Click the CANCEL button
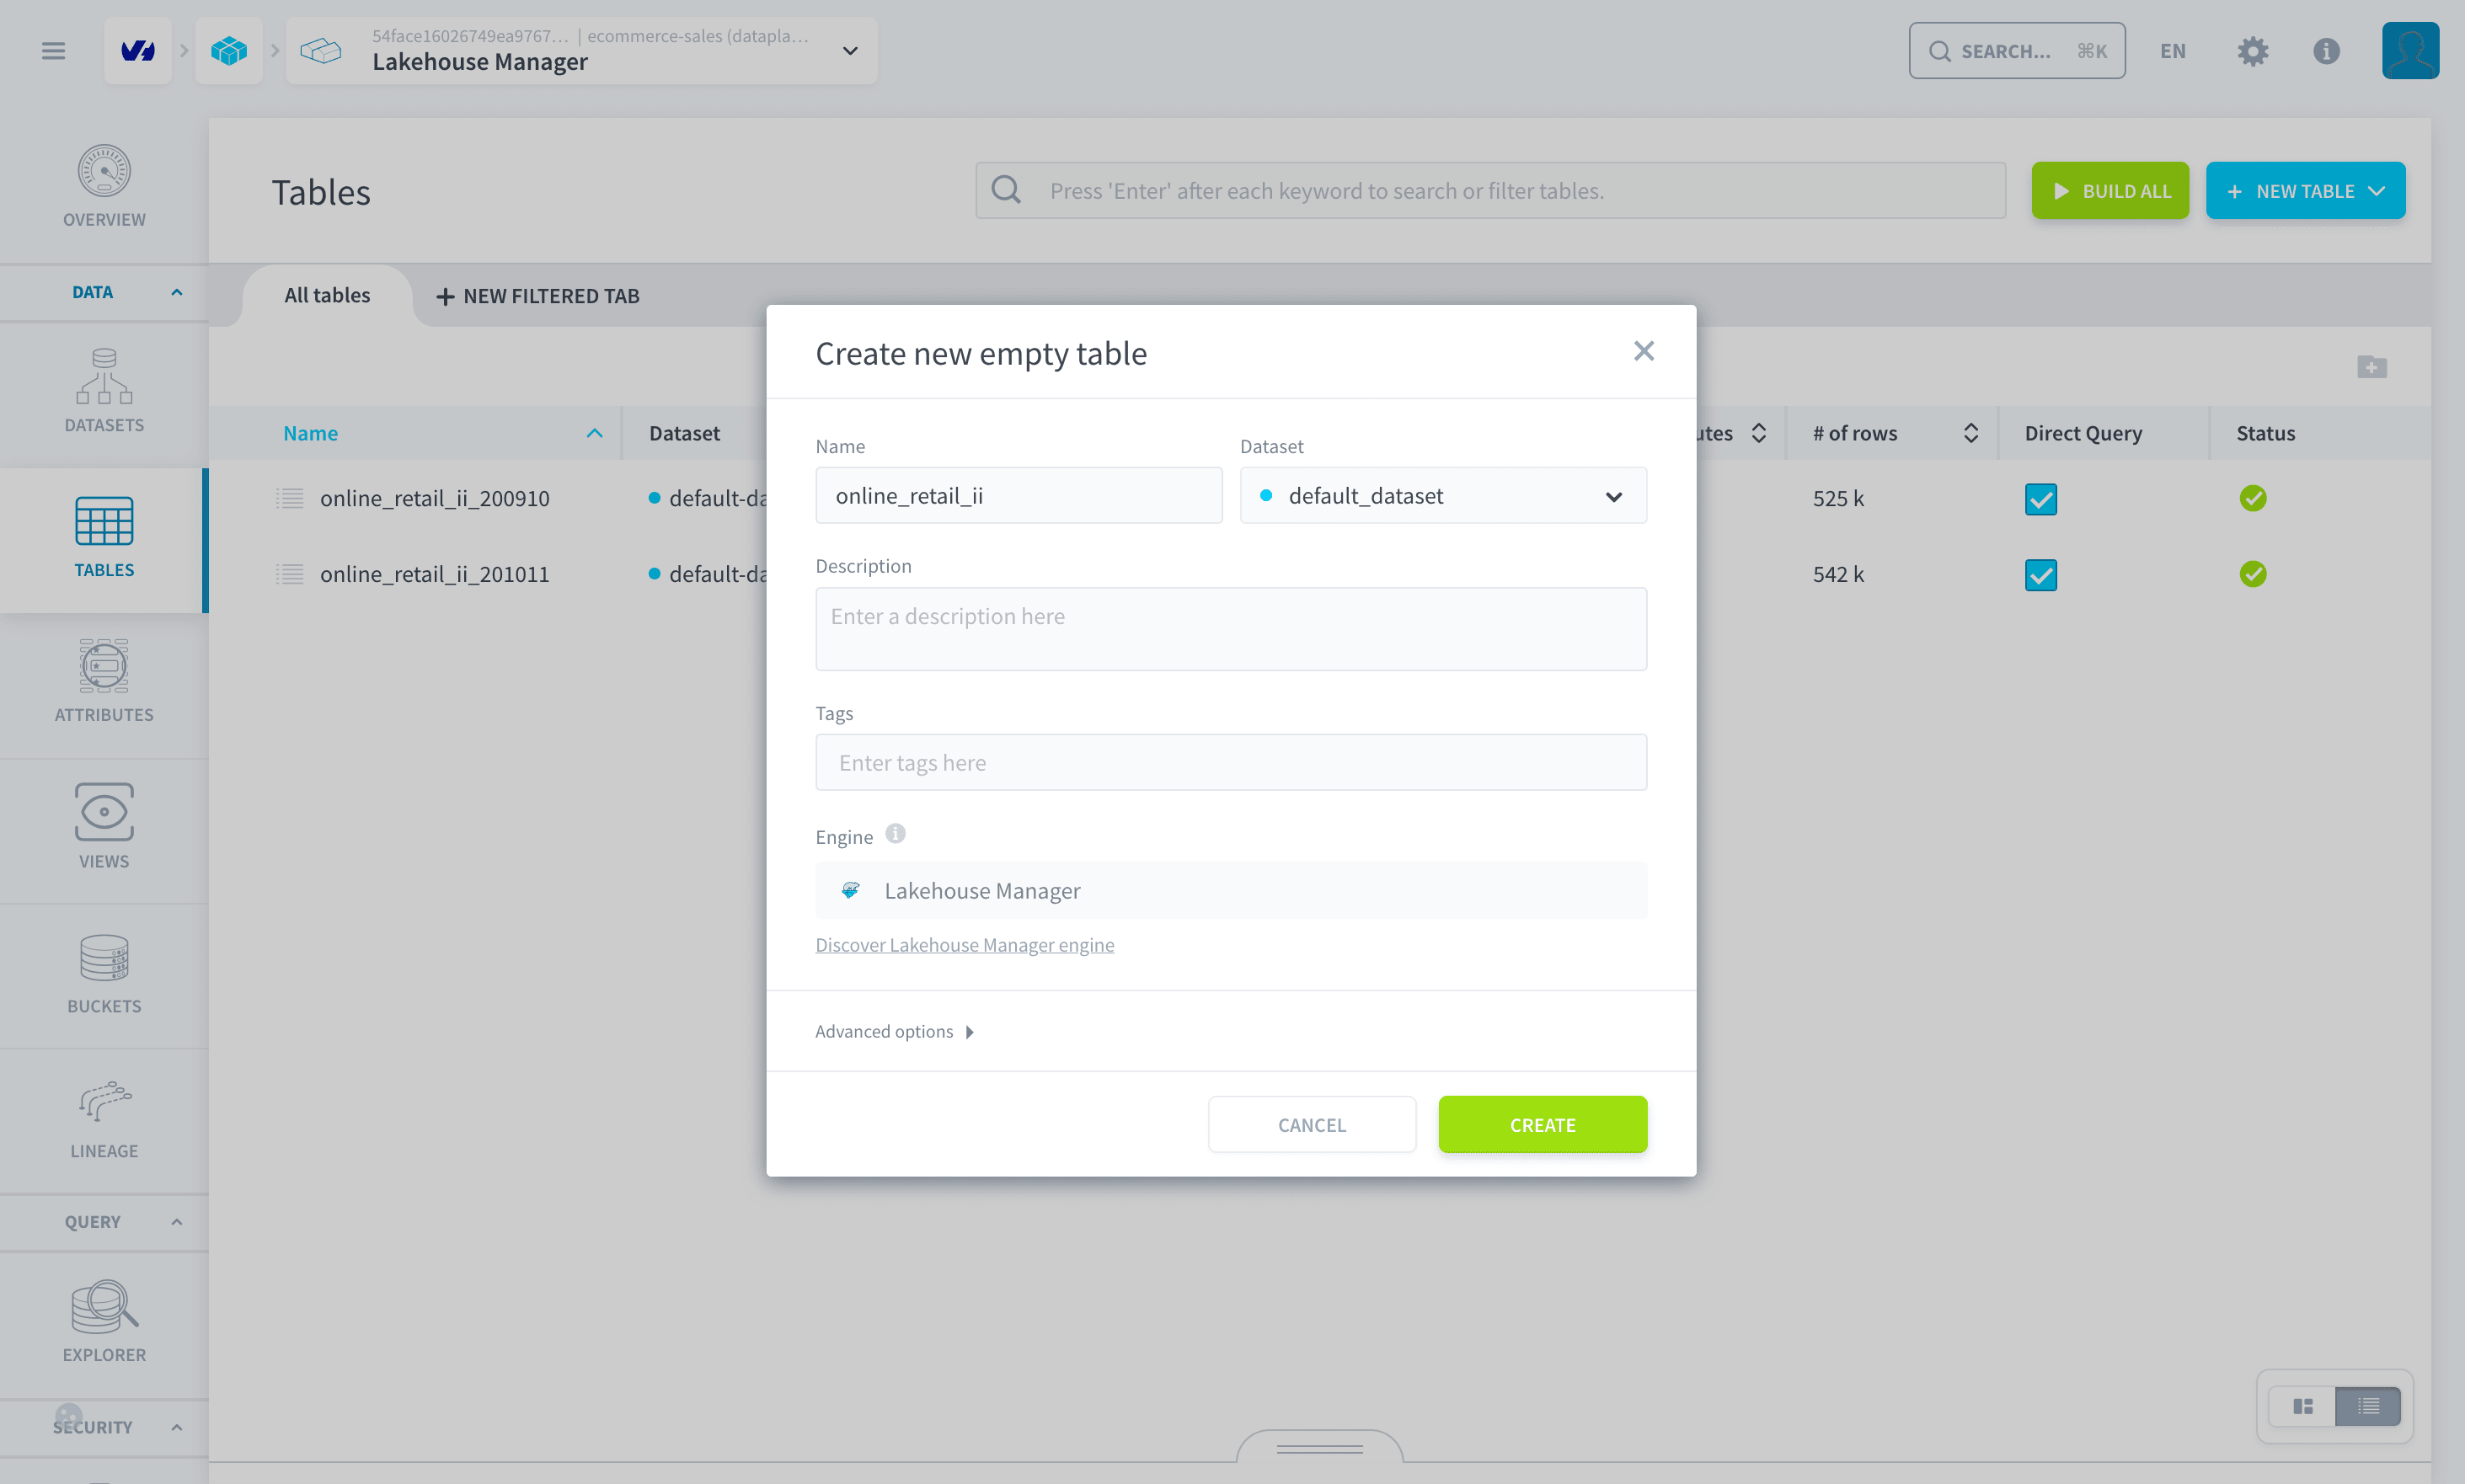 coord(1311,1124)
